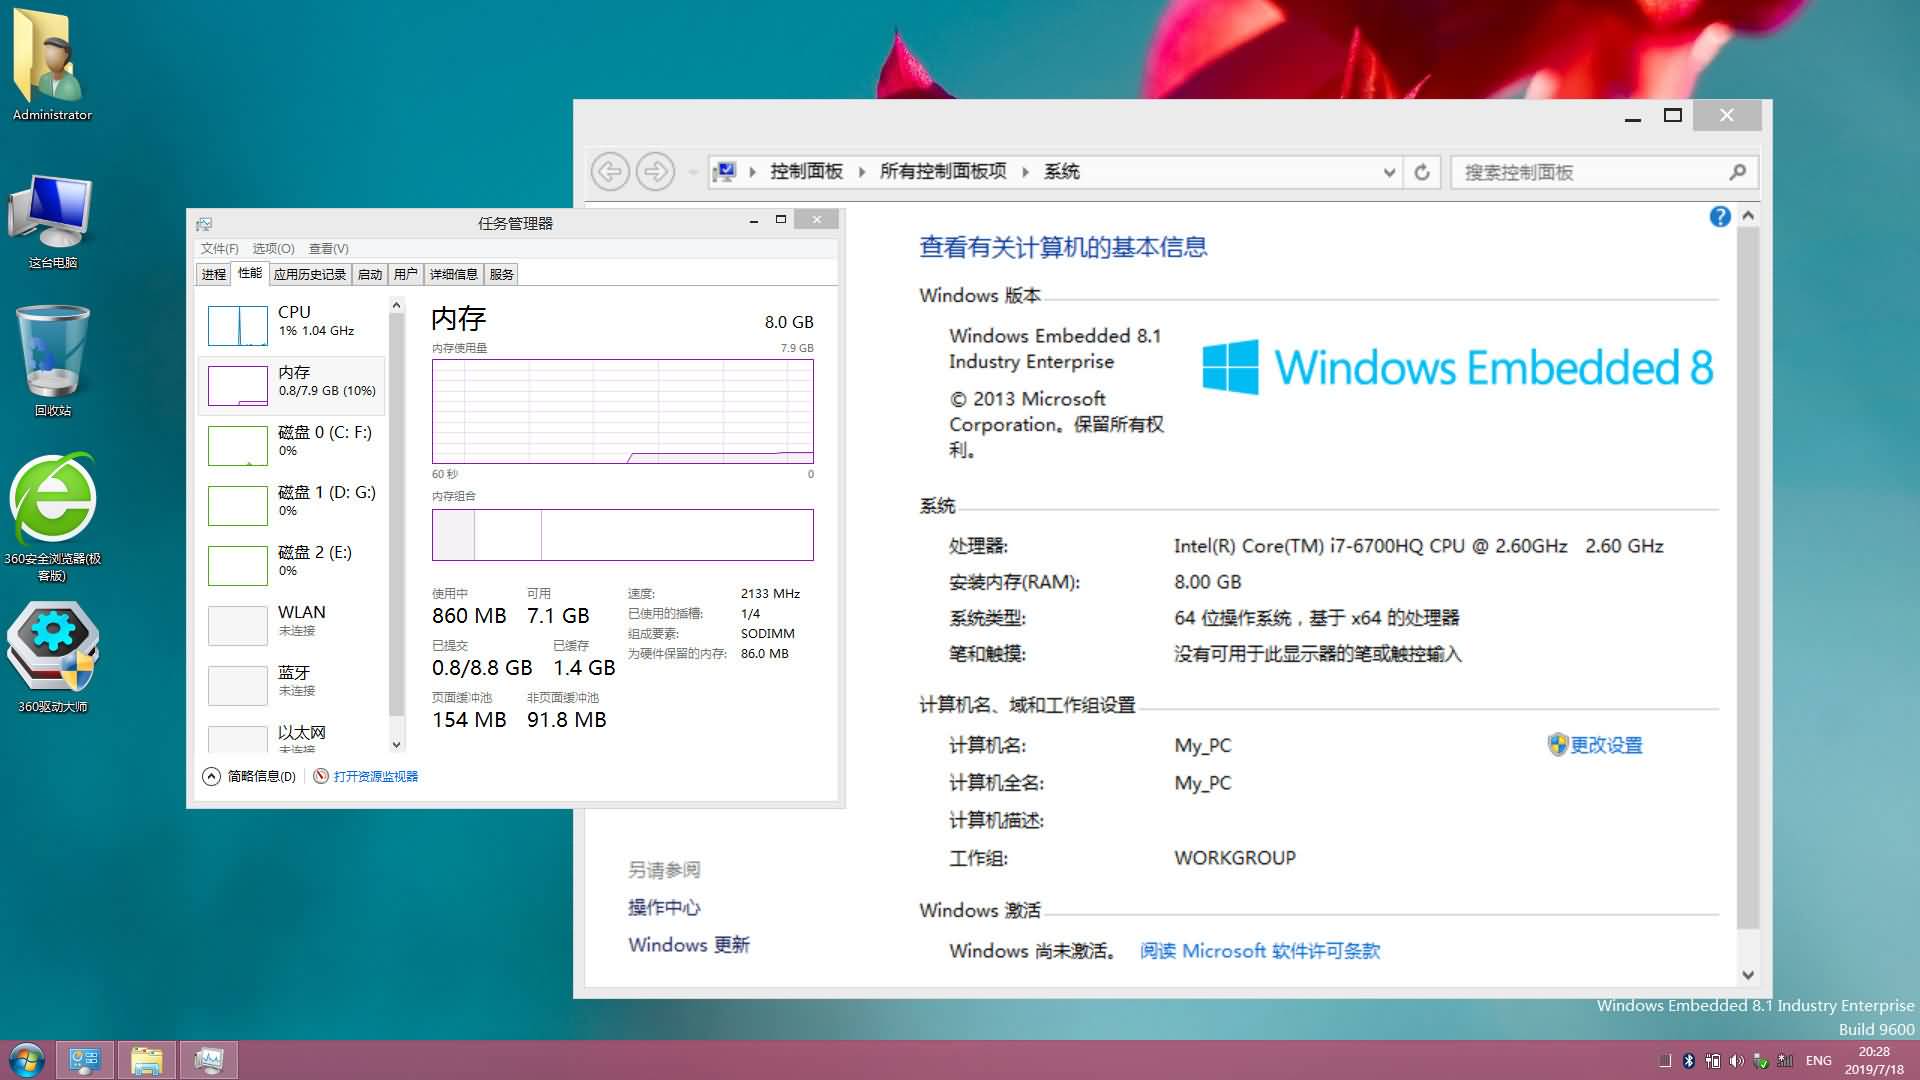The image size is (1920, 1080).
Task: Switch to Task Manager taskbar button
Action: pyautogui.click(x=209, y=1060)
